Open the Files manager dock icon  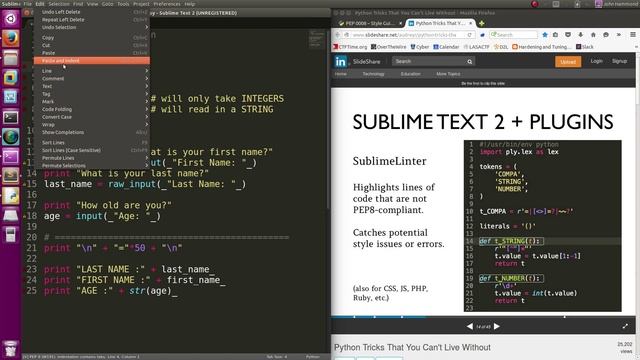point(11,58)
